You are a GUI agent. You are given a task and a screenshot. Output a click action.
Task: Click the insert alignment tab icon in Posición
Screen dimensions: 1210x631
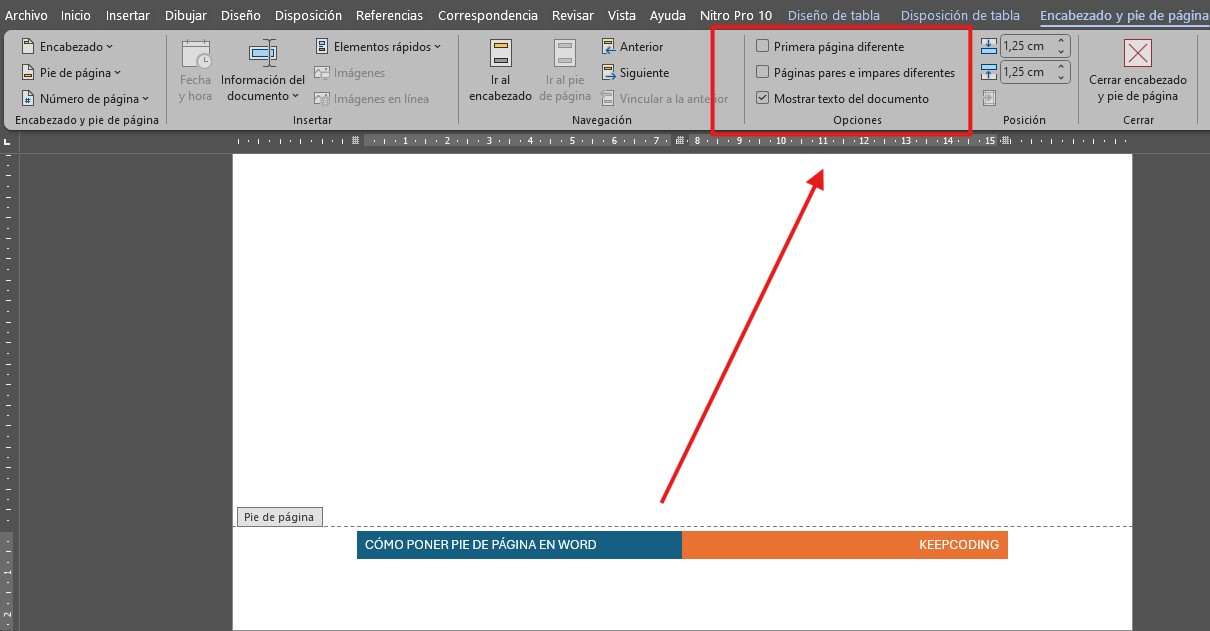(x=989, y=98)
